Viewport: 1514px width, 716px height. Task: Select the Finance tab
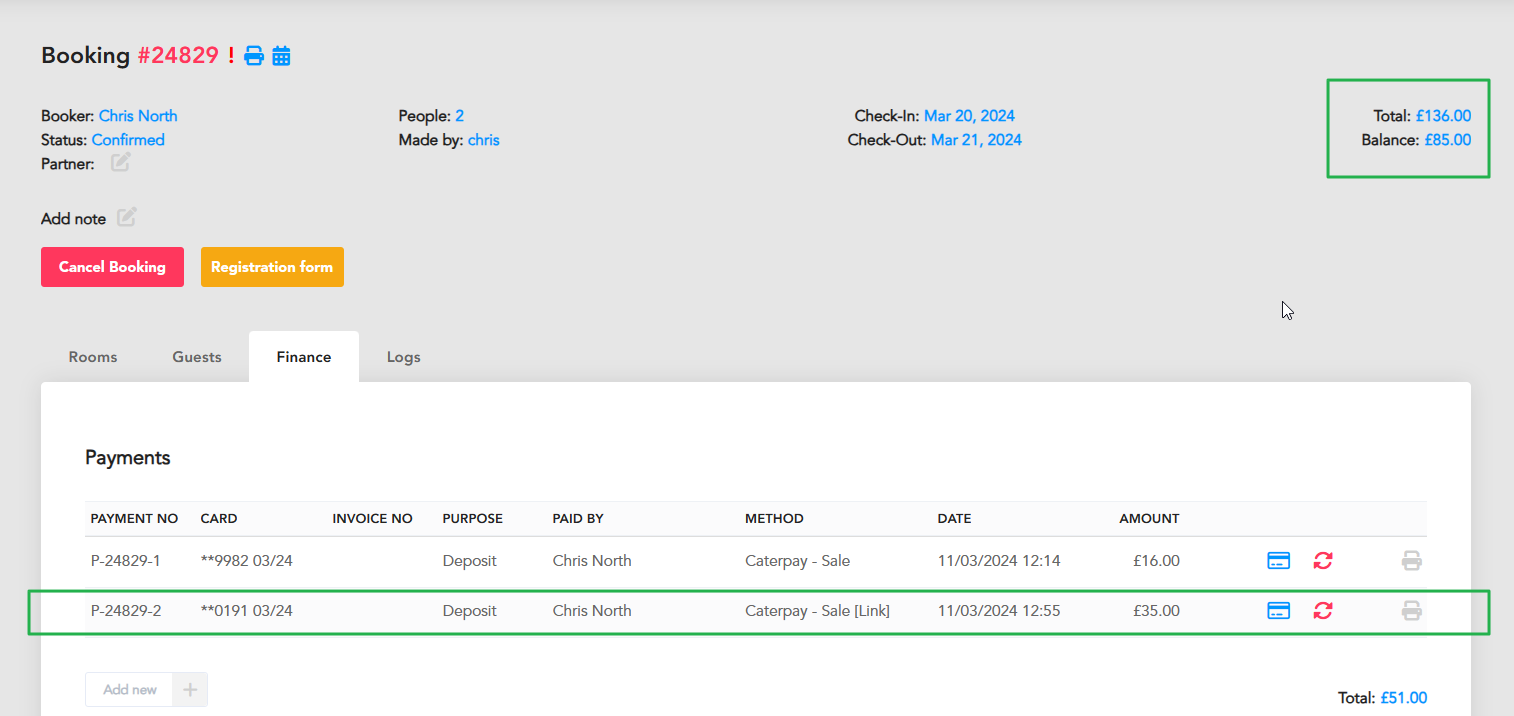(x=304, y=357)
